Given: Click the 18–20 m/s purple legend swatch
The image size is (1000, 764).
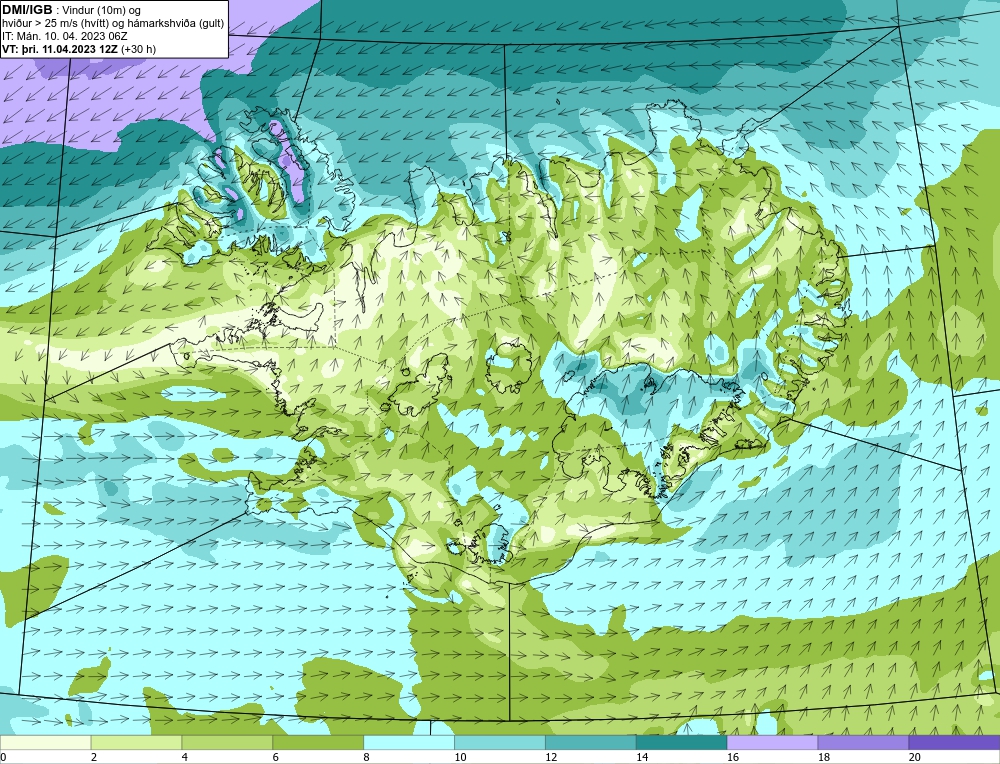Looking at the screenshot, I should point(864,742).
